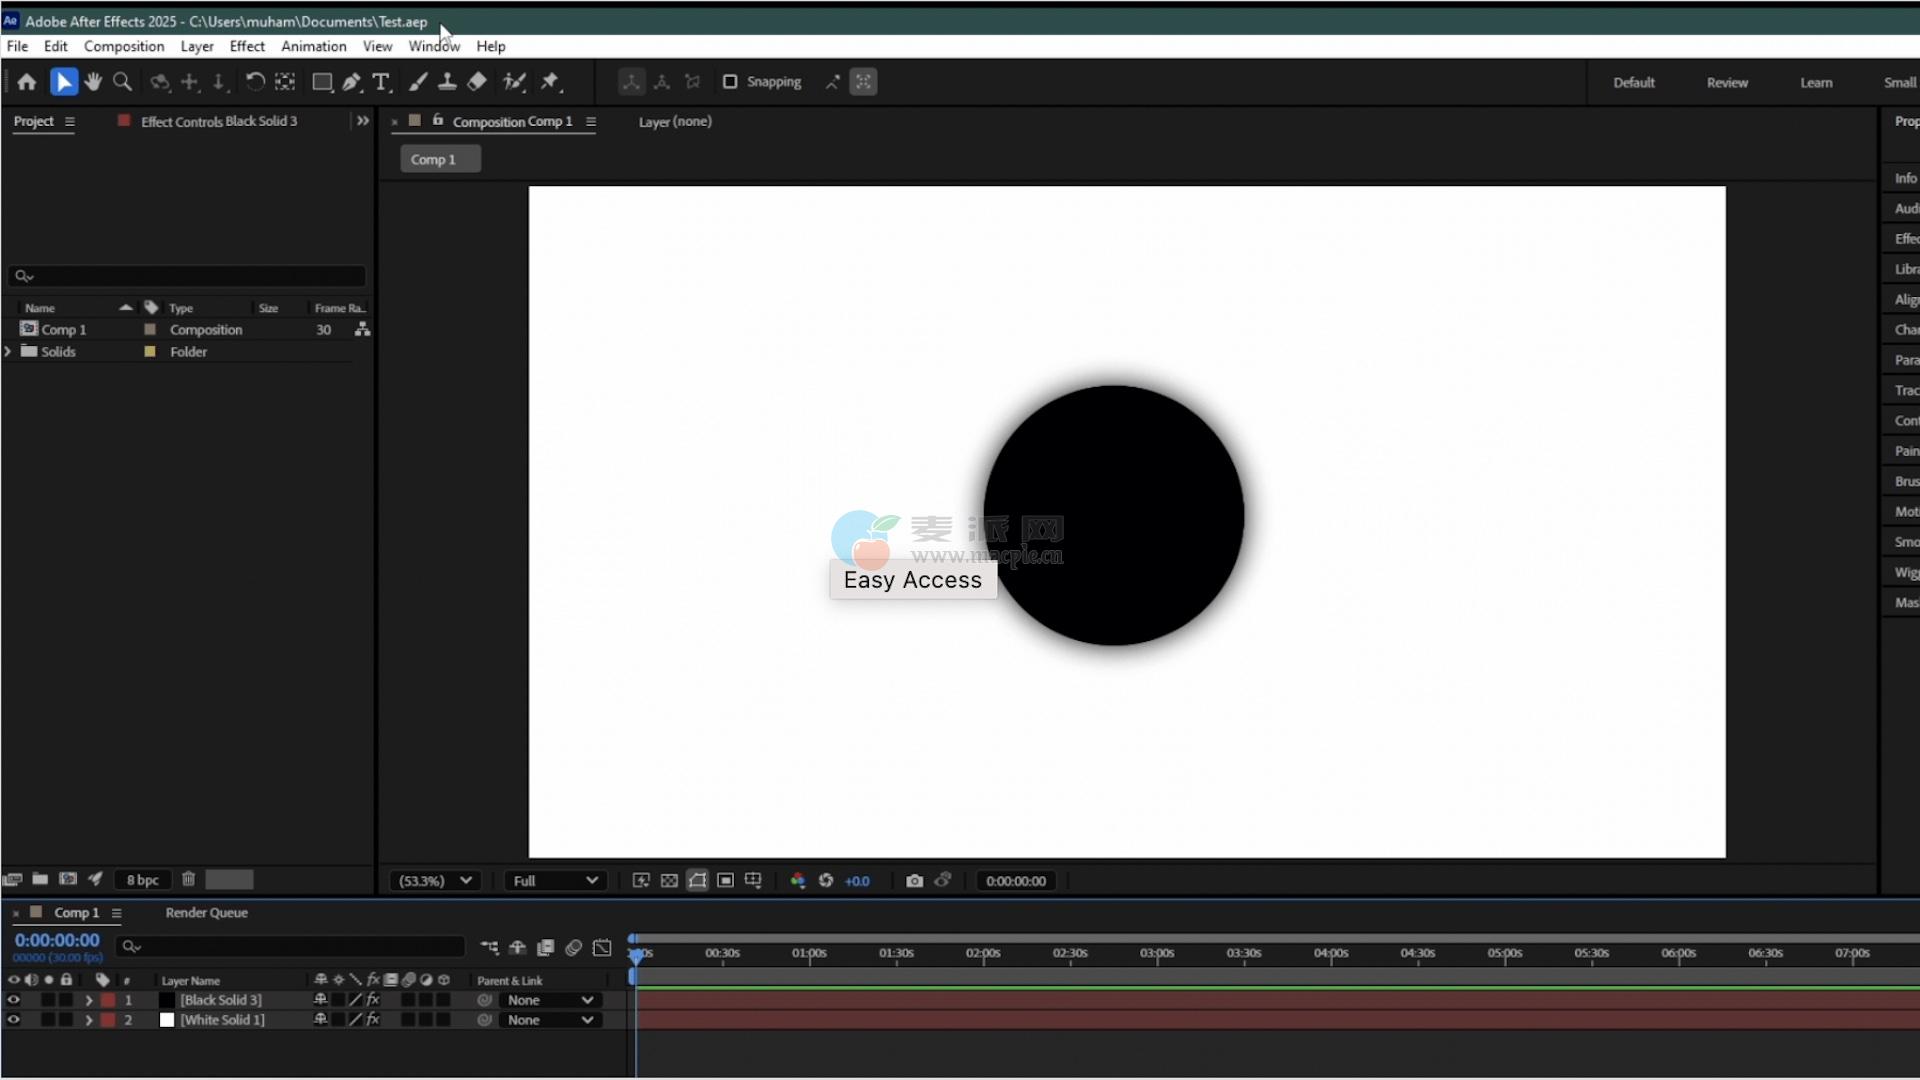The image size is (1920, 1080).
Task: Switch to the Review workspace
Action: 1727,83
